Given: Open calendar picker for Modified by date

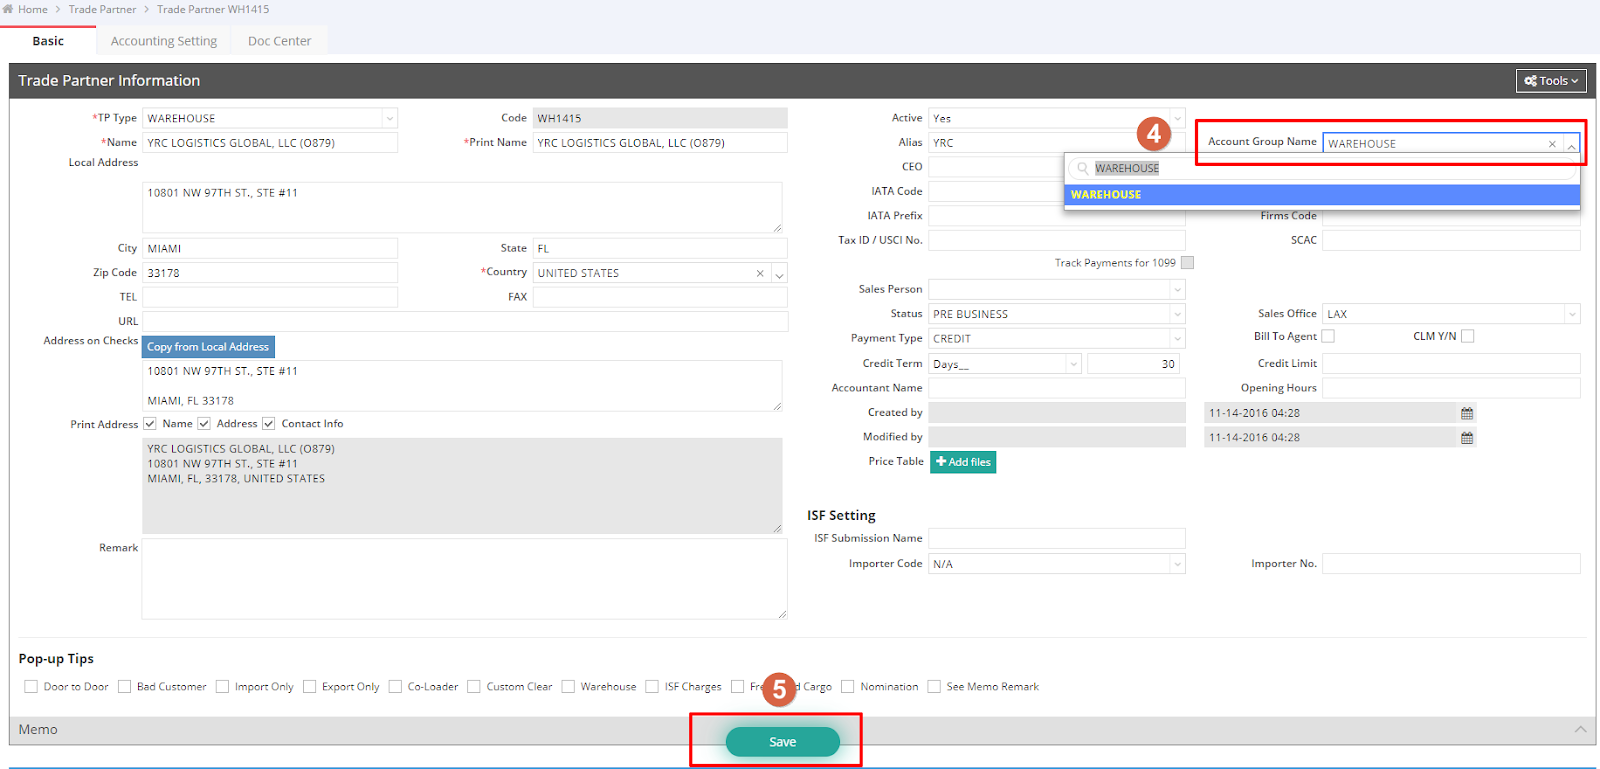Looking at the screenshot, I should 1467,438.
